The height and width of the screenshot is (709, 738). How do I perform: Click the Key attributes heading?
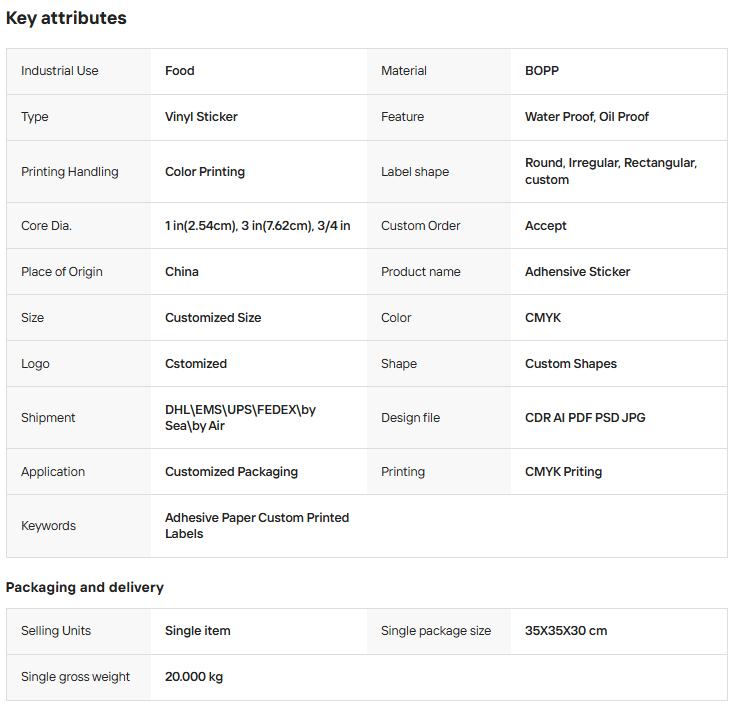tap(66, 18)
